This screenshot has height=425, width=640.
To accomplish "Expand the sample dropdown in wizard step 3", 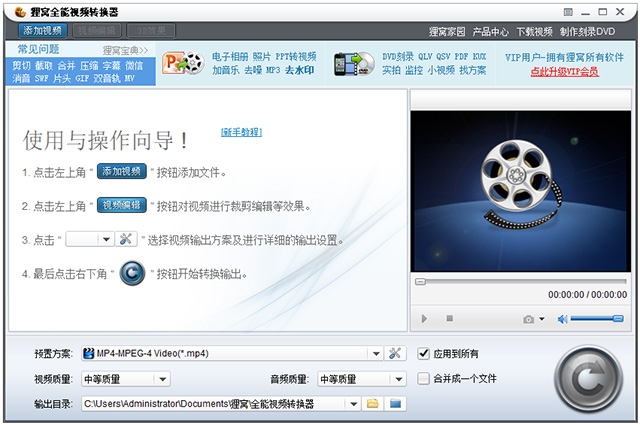I will (x=106, y=239).
